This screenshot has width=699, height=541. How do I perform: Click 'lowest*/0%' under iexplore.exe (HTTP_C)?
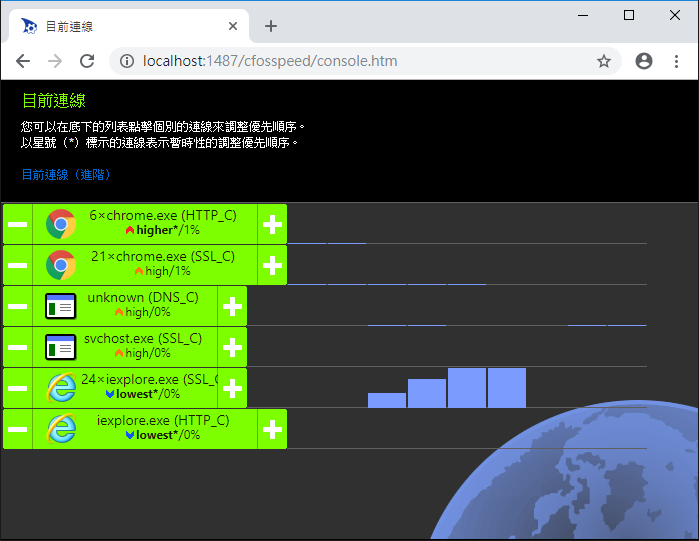pos(163,435)
